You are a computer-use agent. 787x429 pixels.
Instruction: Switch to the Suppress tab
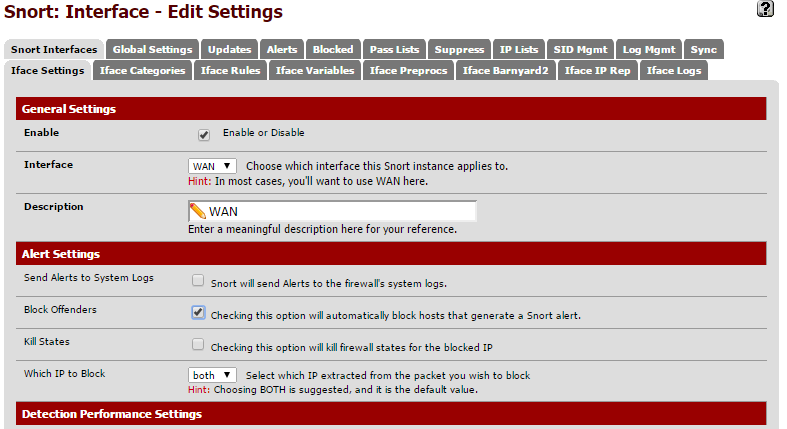(x=459, y=49)
